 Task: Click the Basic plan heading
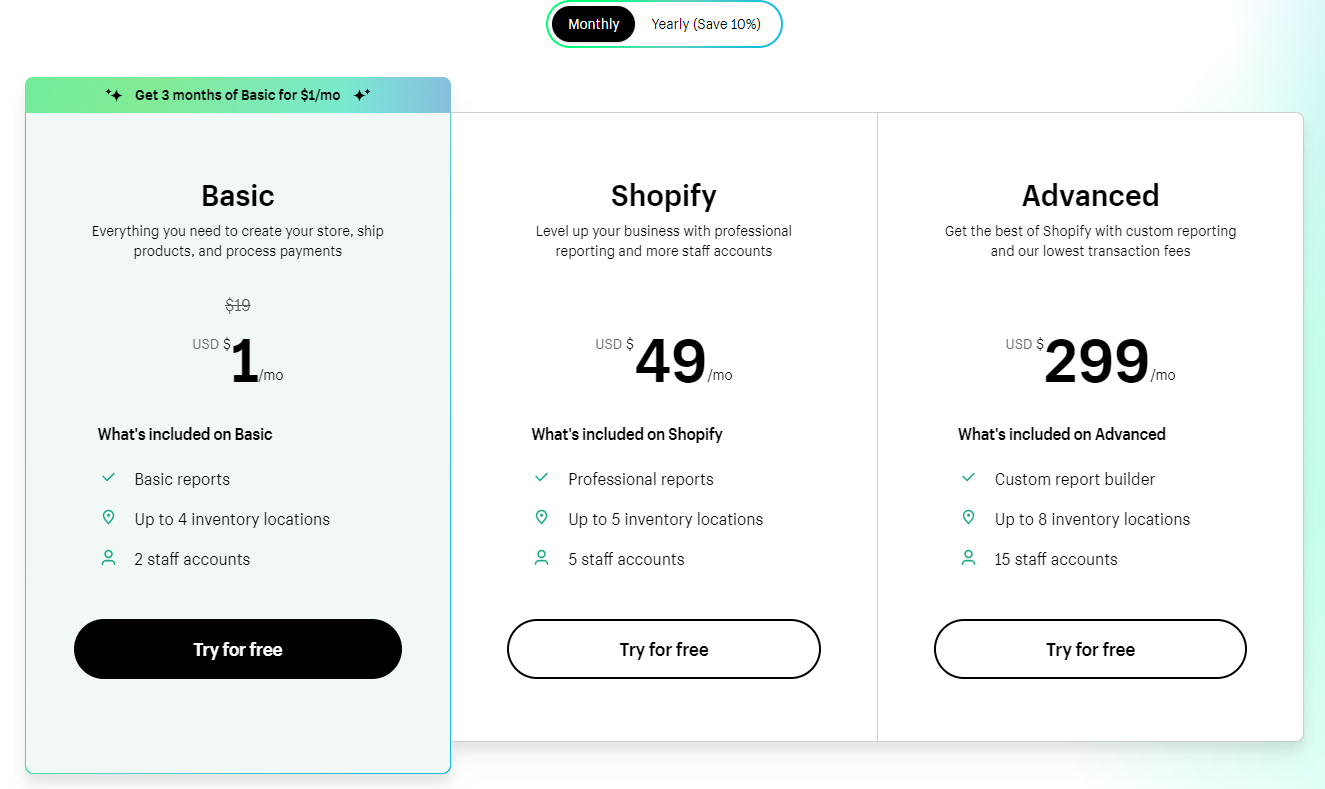(238, 195)
